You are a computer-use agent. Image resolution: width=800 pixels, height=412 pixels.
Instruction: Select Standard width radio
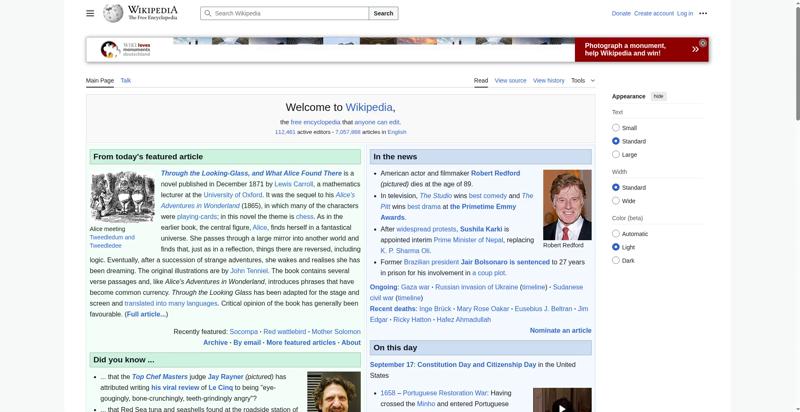pyautogui.click(x=616, y=187)
